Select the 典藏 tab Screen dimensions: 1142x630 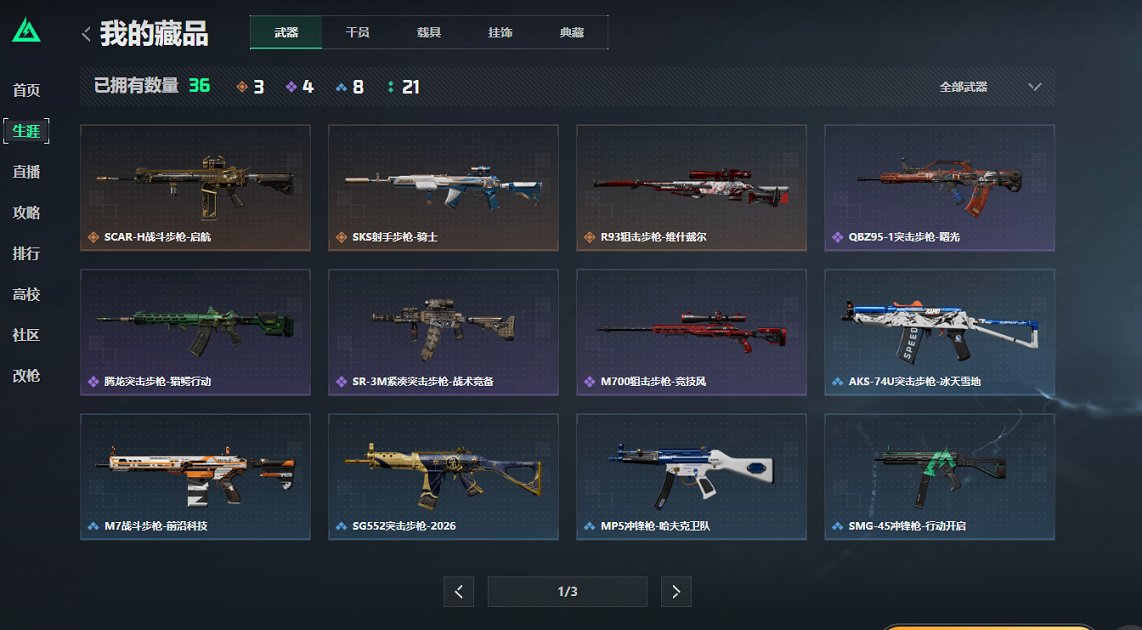[x=572, y=33]
